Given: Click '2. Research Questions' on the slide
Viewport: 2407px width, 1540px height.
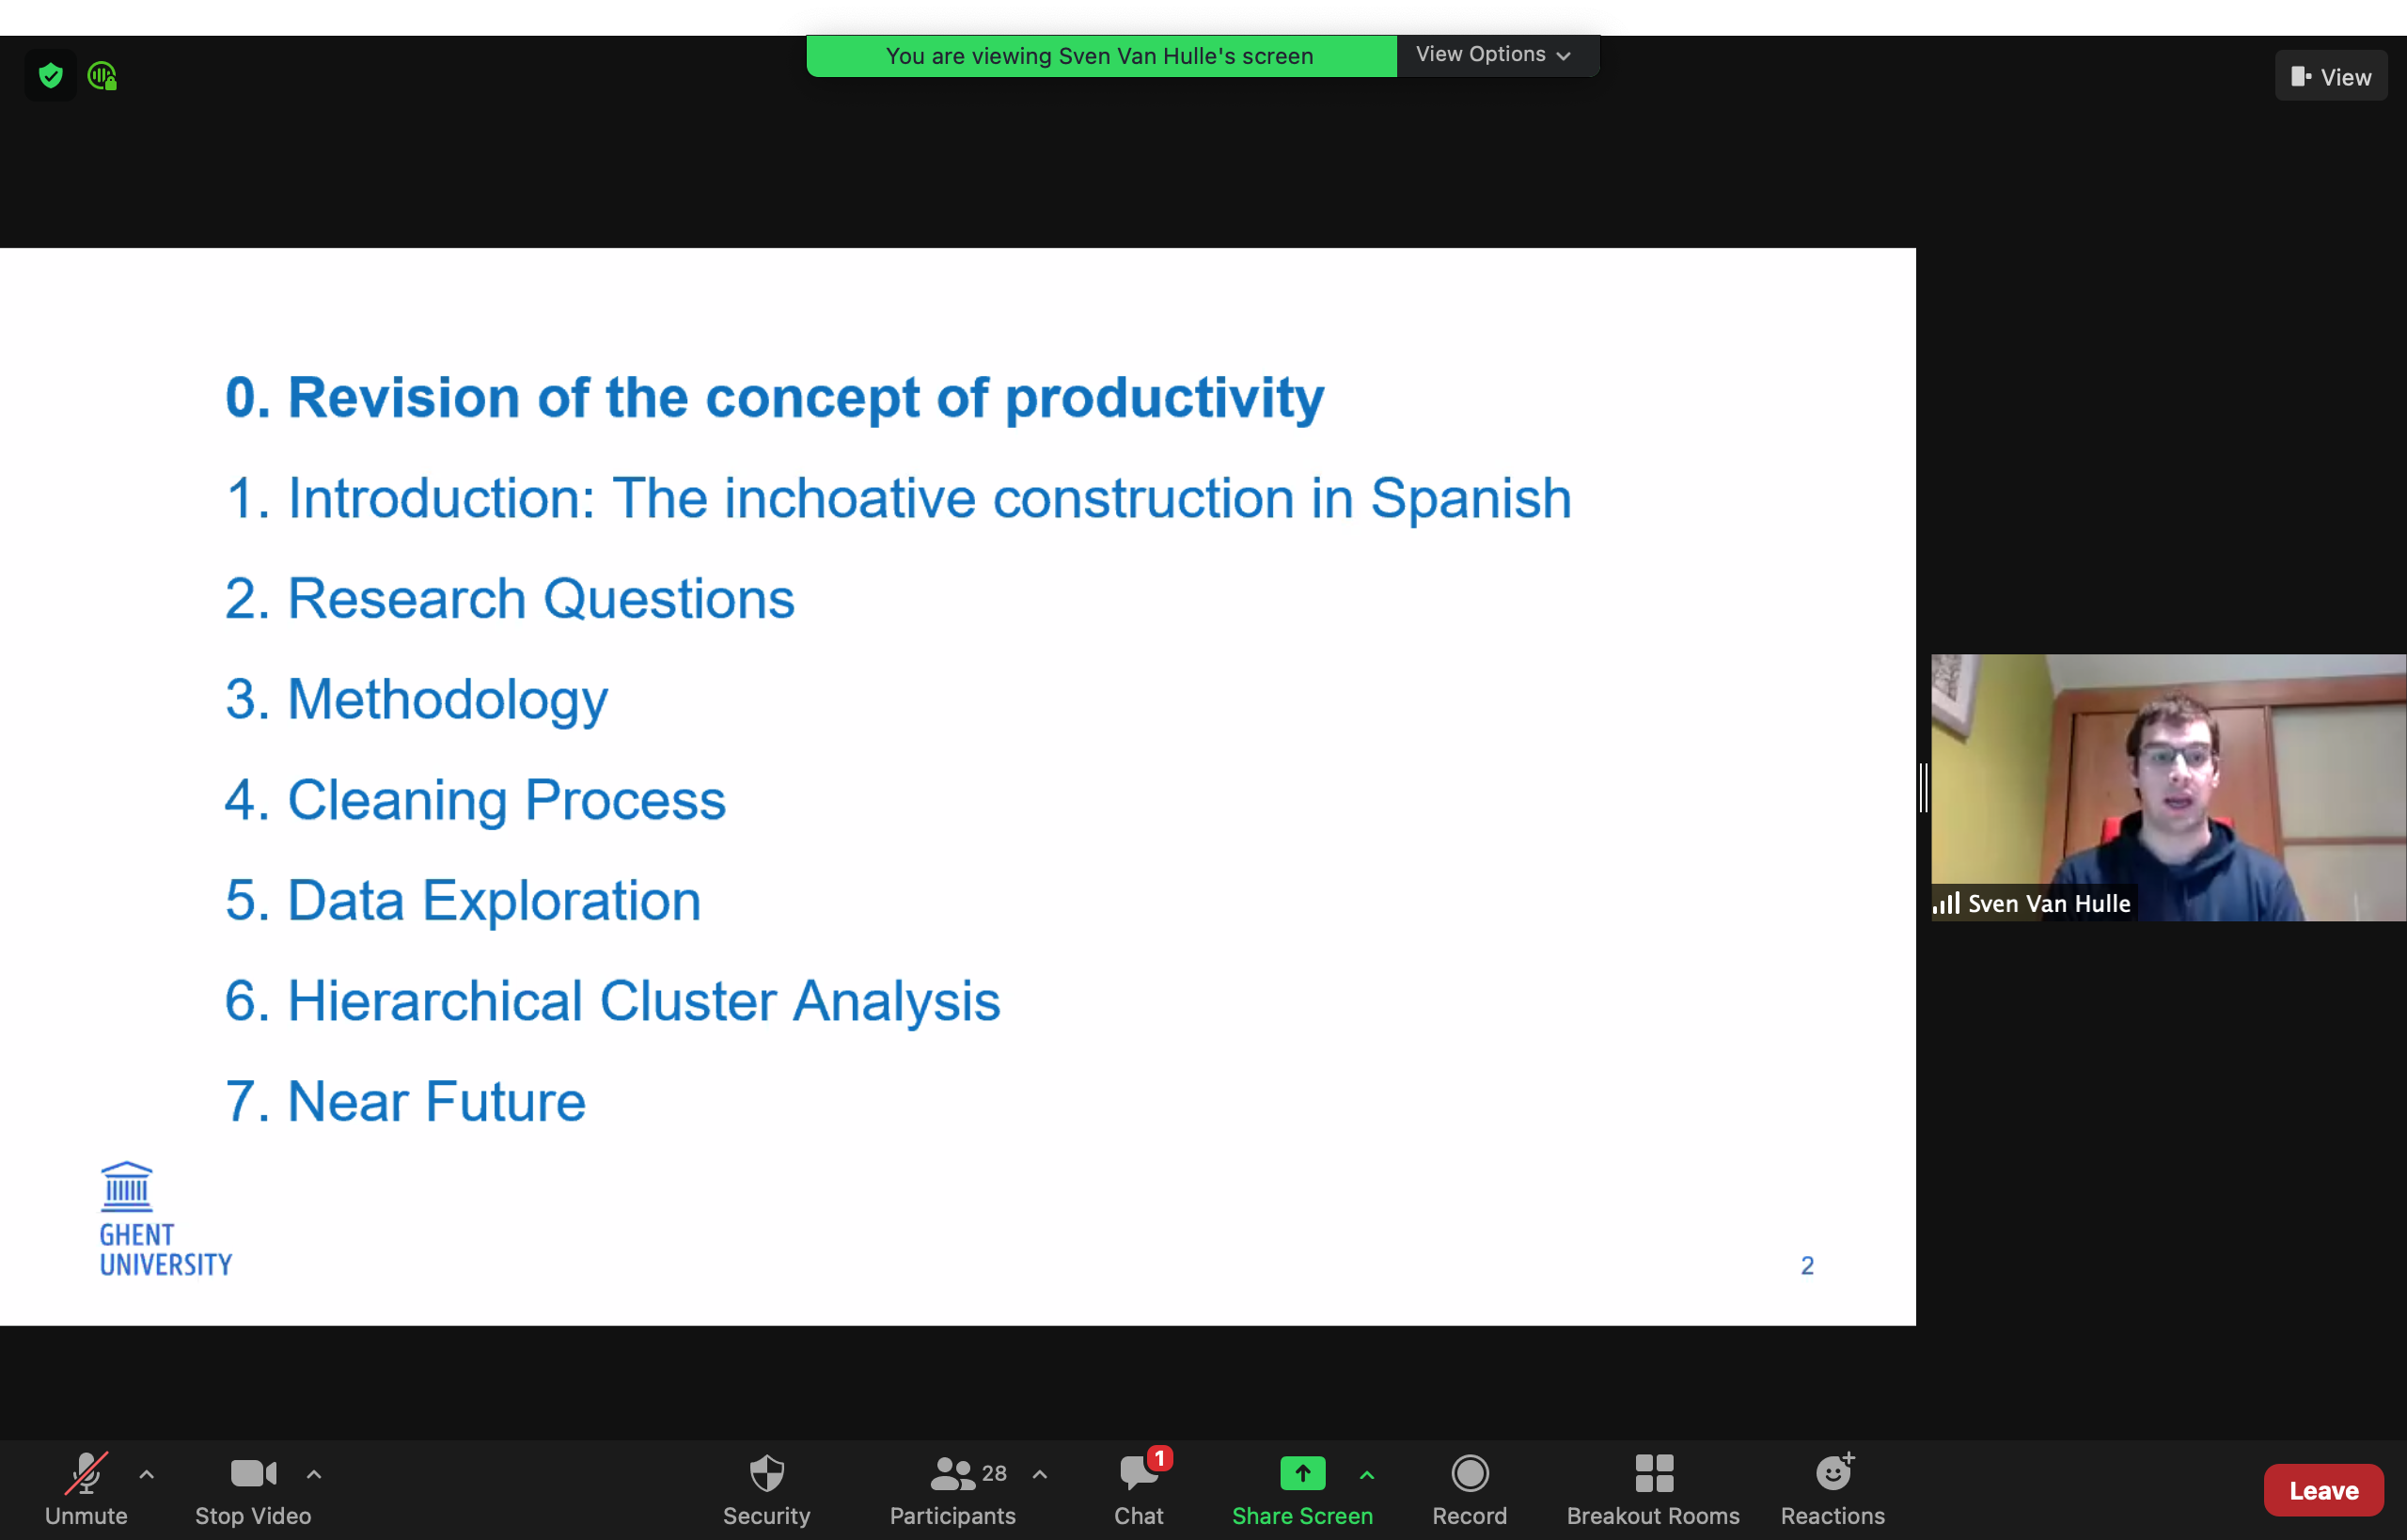Looking at the screenshot, I should pyautogui.click(x=509, y=599).
